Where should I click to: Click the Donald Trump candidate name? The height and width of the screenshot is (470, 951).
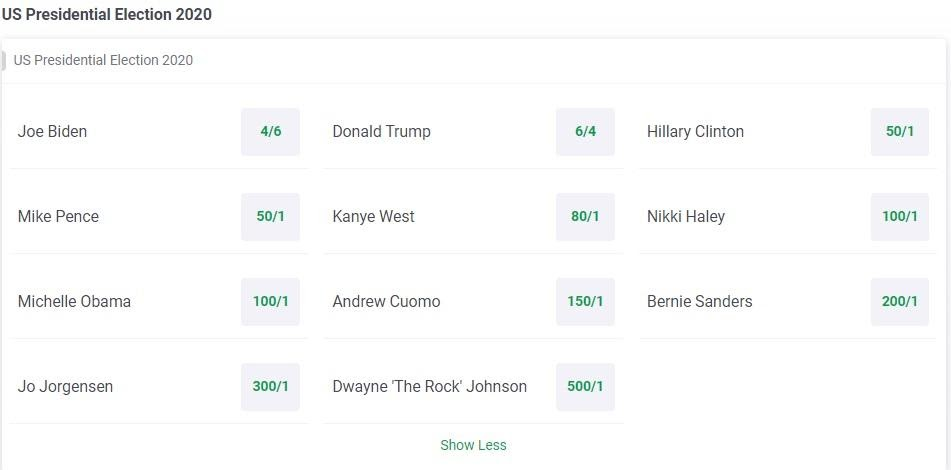(x=381, y=132)
